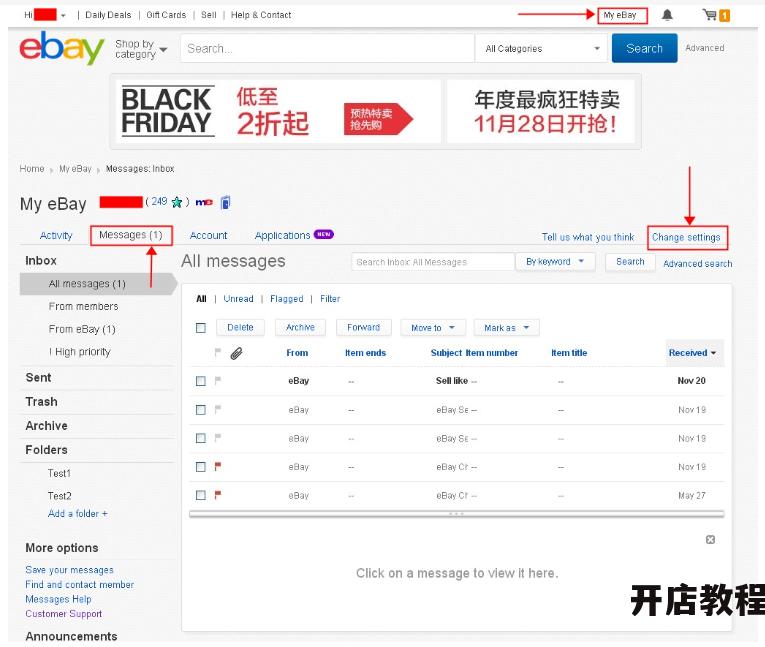Viewport: 765px width, 647px height.
Task: Select High priority messages
Action: point(80,352)
